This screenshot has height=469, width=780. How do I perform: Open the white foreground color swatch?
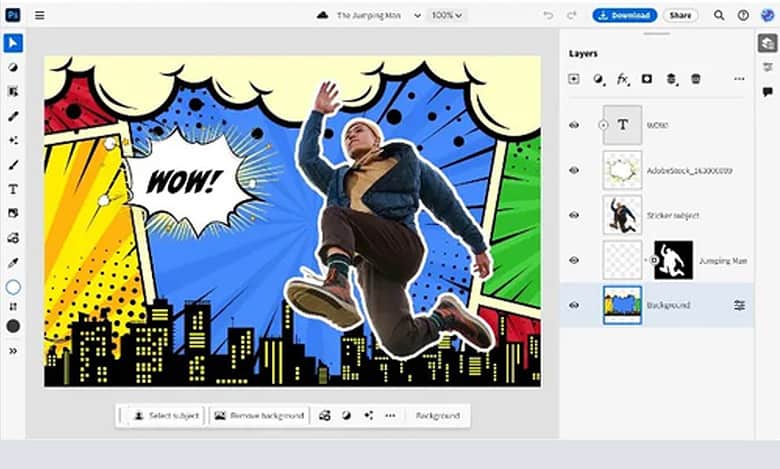[x=13, y=287]
